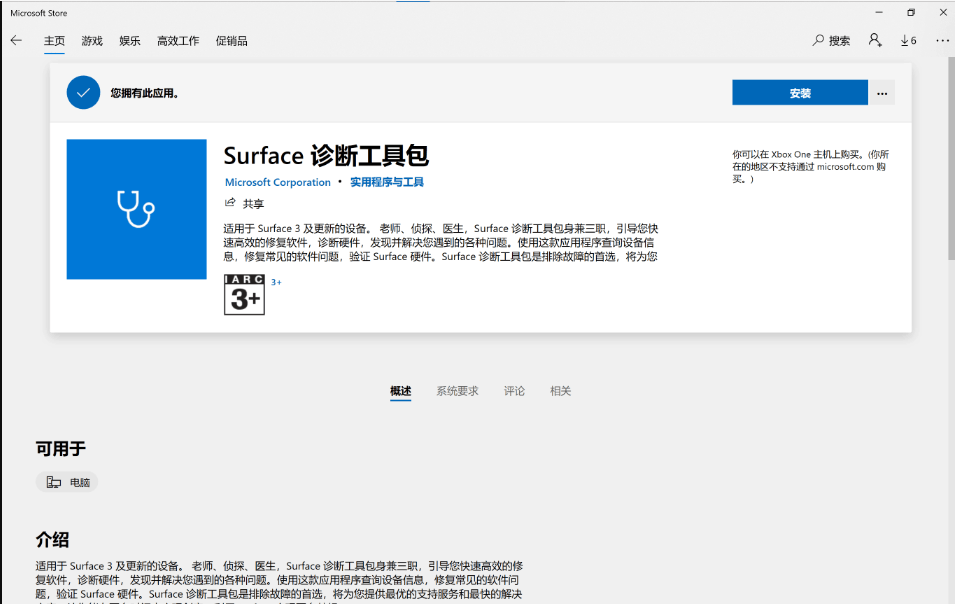Image resolution: width=955 pixels, height=604 pixels.
Task: Click the blue checkmark ownership icon
Action: [83, 93]
